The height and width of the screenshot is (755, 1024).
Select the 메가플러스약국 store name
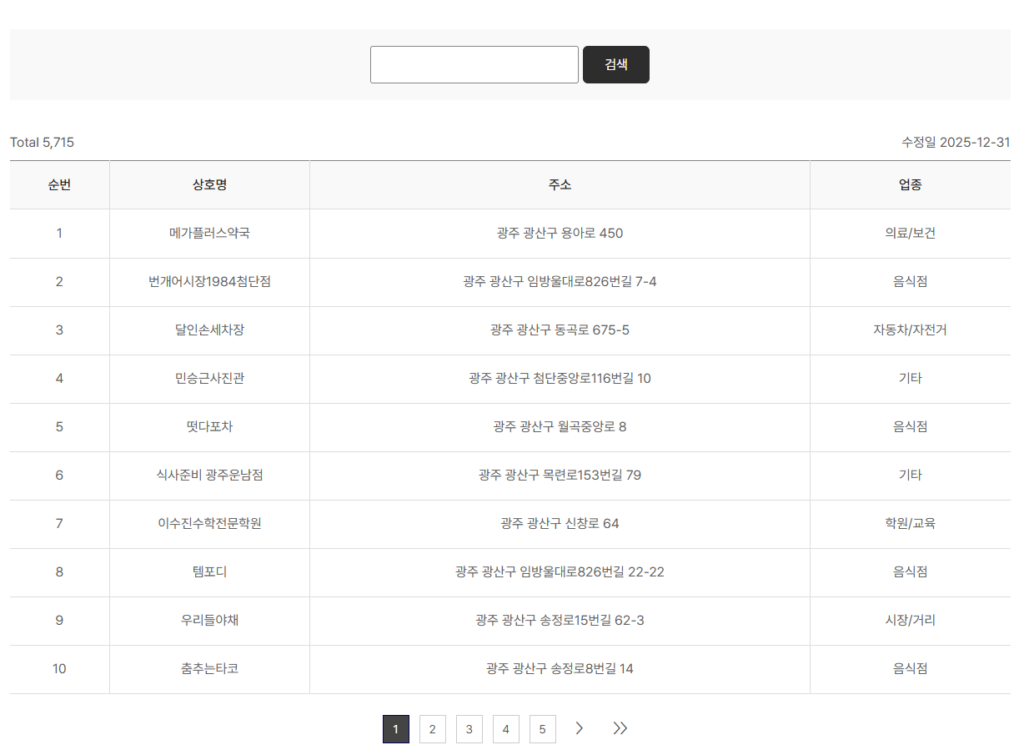click(209, 233)
